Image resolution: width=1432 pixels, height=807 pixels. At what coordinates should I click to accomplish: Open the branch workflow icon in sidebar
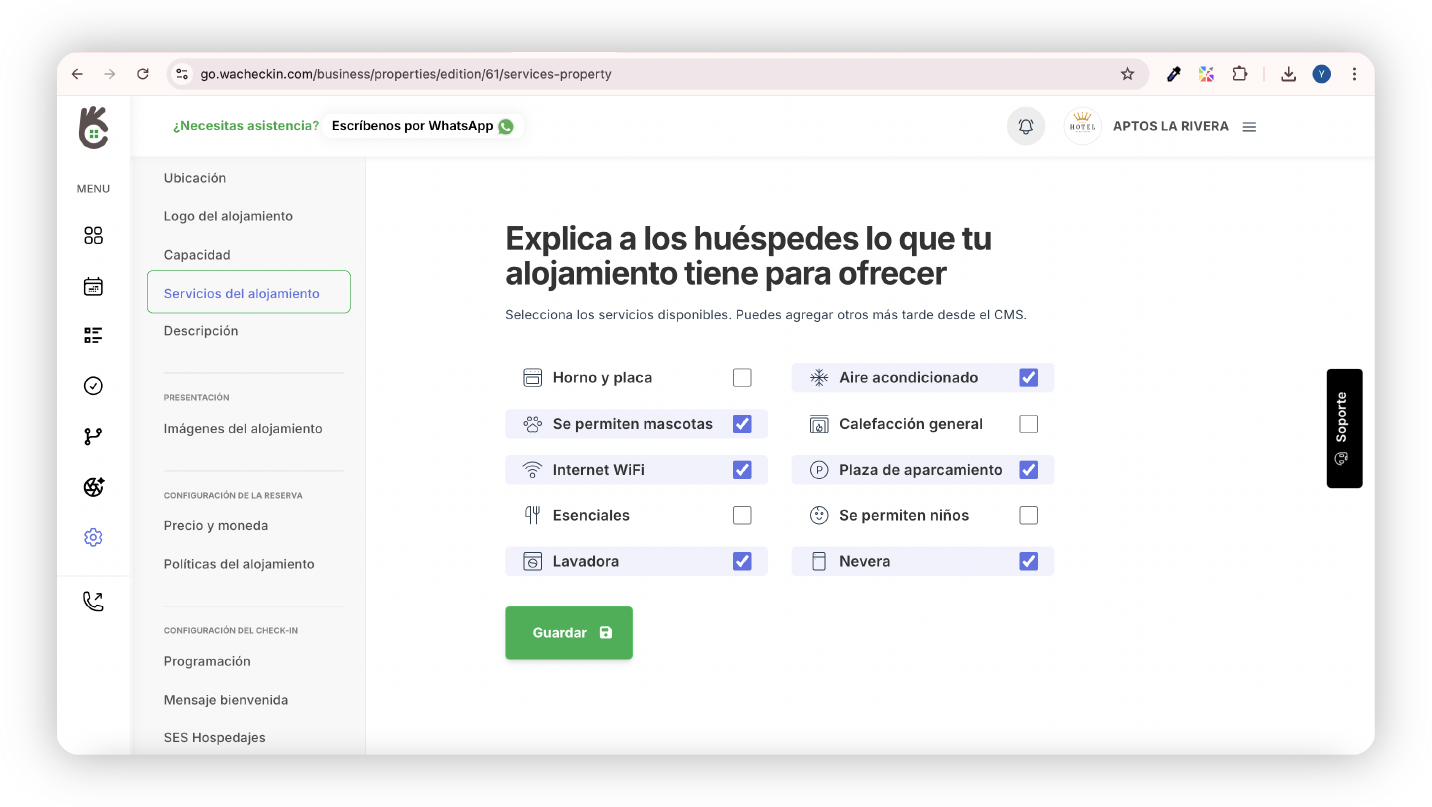(93, 436)
